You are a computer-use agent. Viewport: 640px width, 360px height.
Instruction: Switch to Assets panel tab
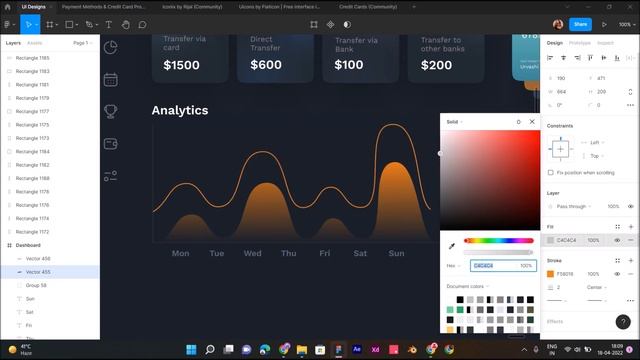[35, 43]
